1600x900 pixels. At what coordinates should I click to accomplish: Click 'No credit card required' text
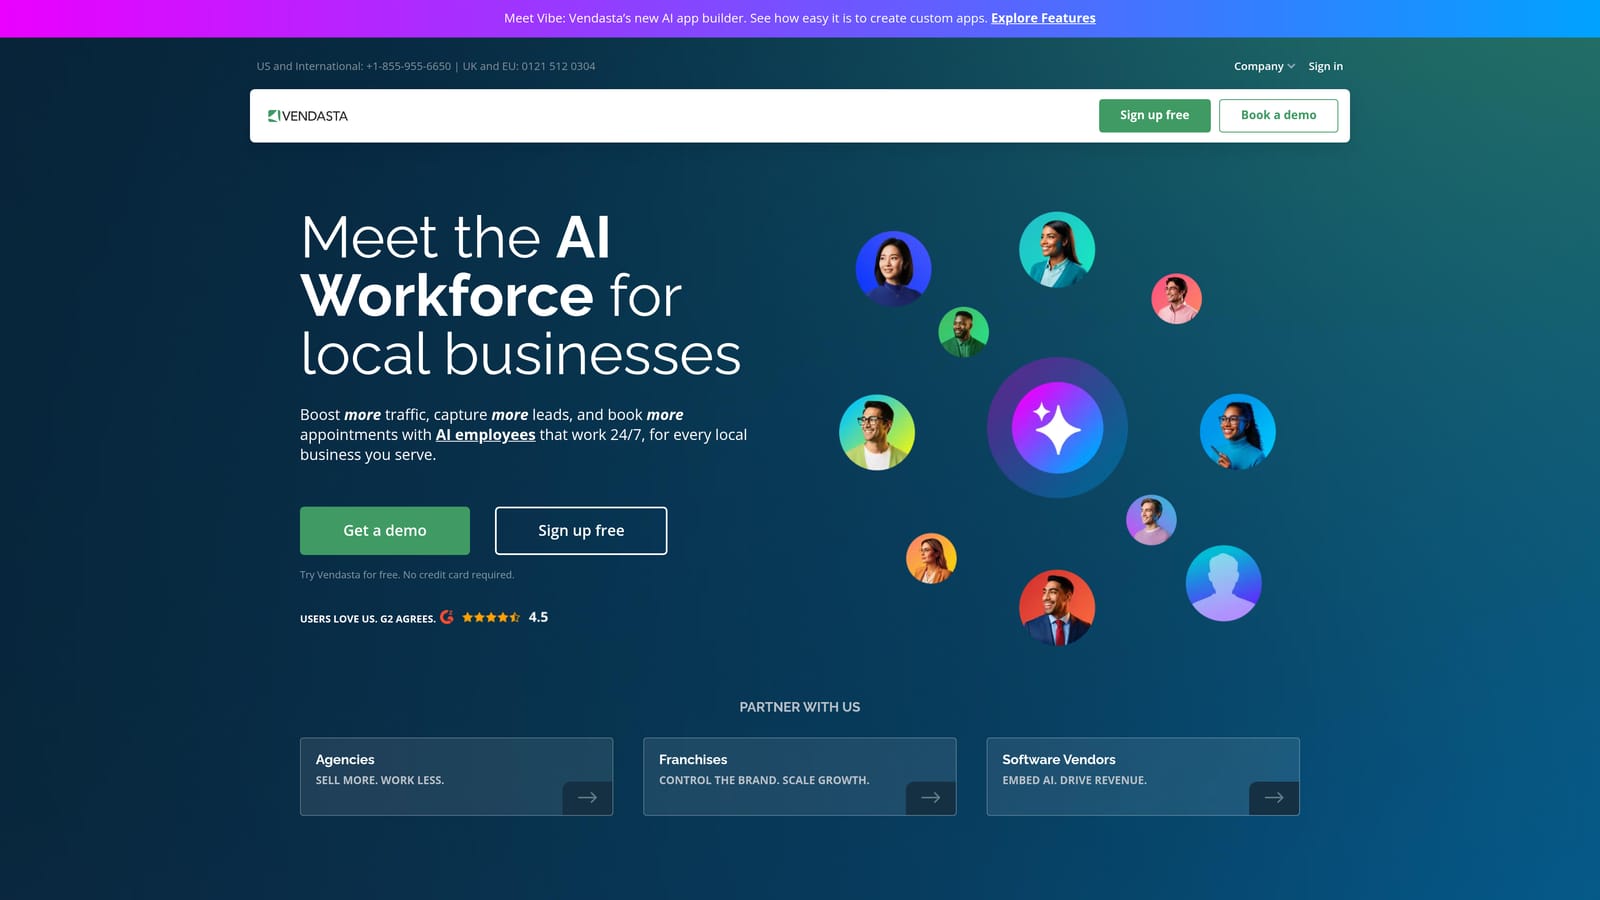(x=458, y=575)
